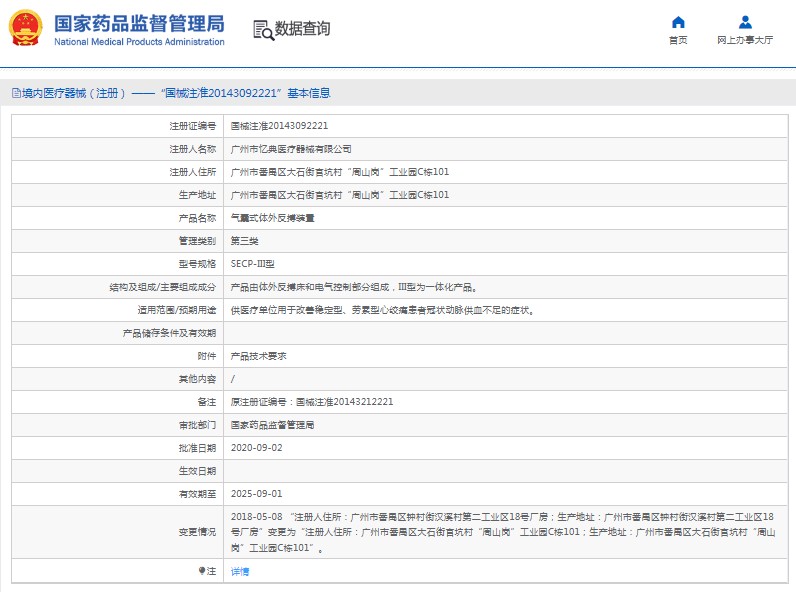
Task: Click National Medical Products Administration text
Action: pyautogui.click(x=139, y=42)
